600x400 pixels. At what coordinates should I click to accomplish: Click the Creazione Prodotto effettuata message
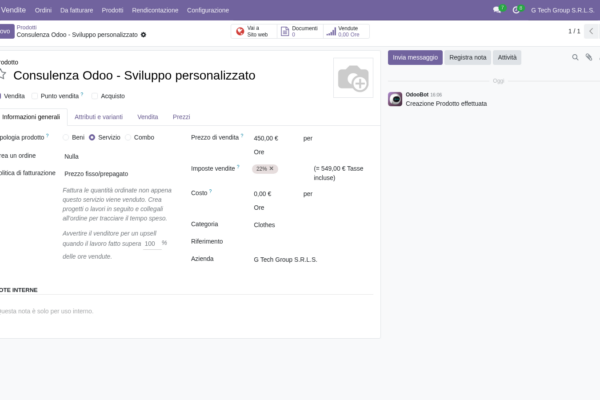(446, 104)
